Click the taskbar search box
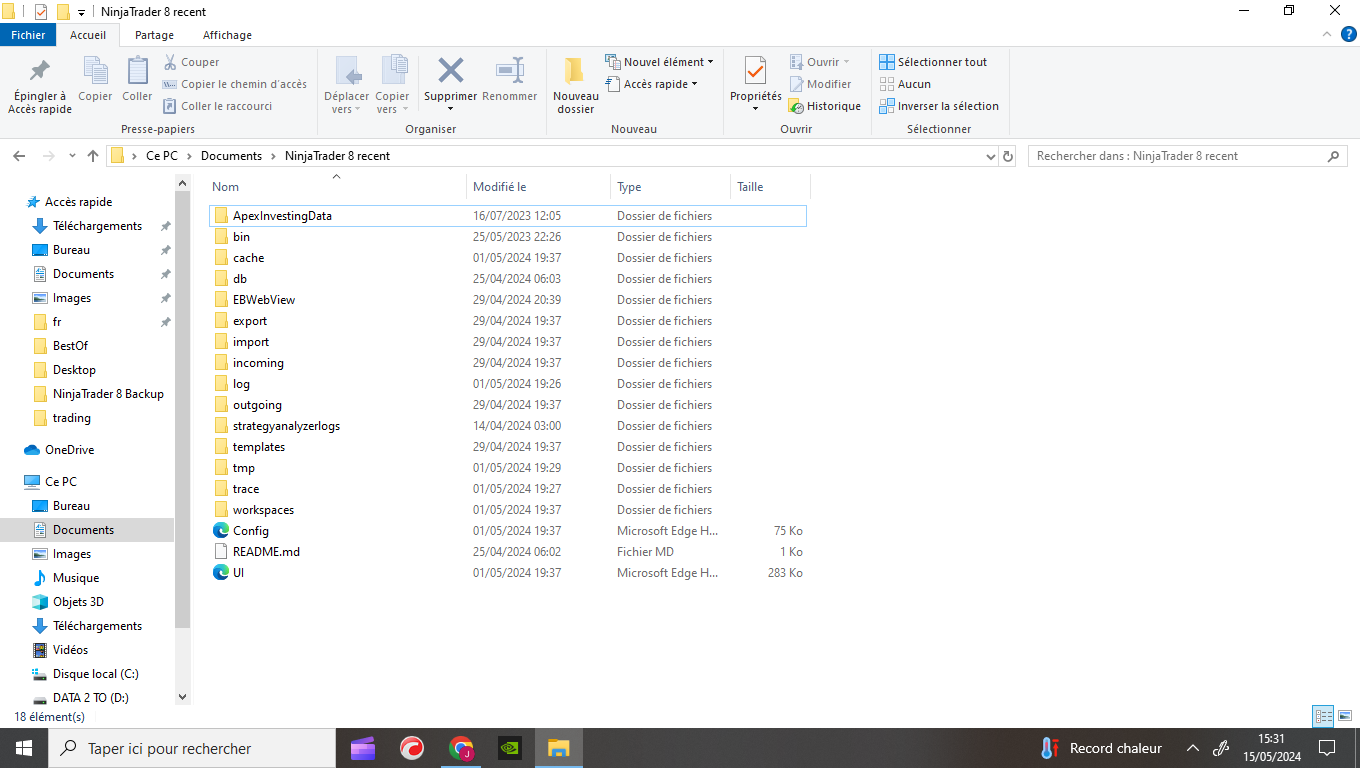The width and height of the screenshot is (1360, 768). 192,748
